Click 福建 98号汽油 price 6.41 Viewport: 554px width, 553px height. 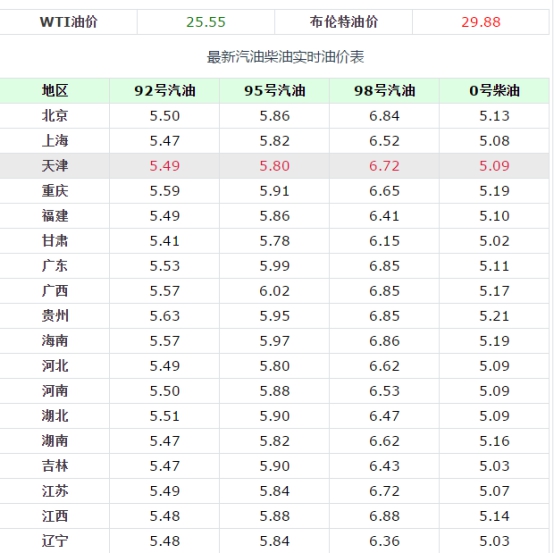click(384, 216)
